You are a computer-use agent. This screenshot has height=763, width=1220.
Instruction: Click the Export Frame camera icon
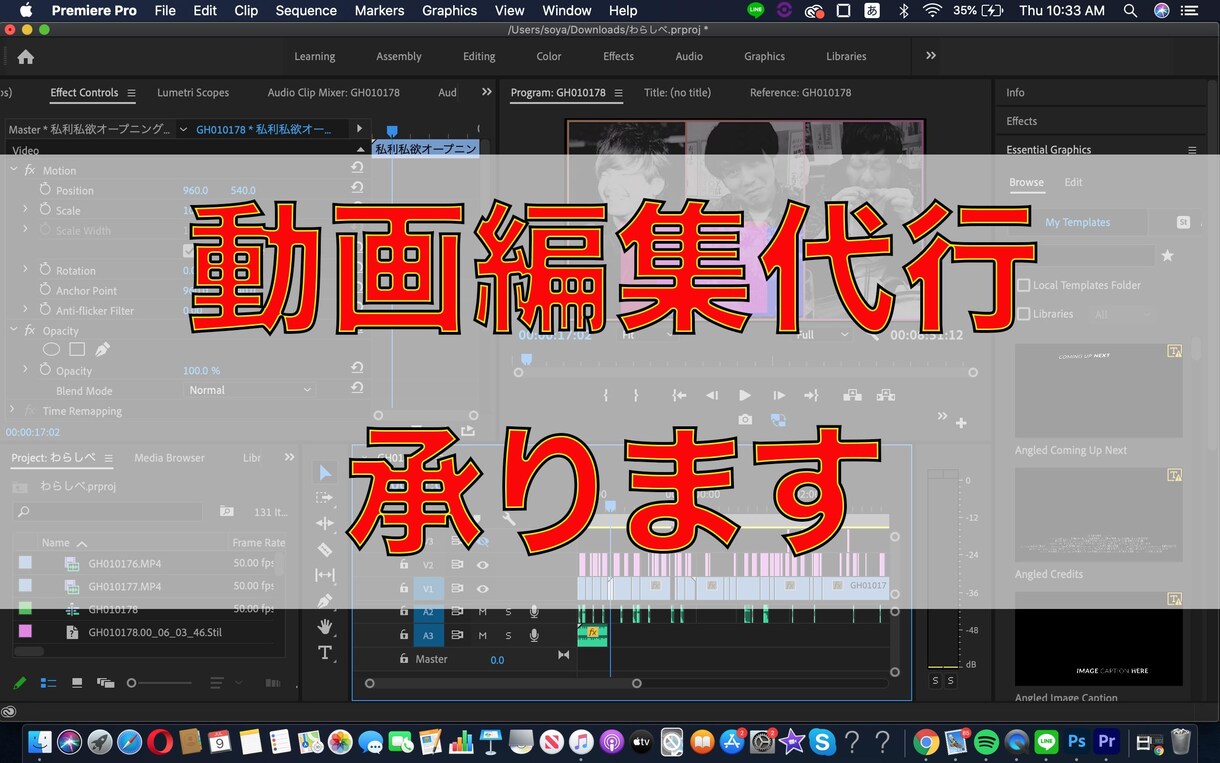tap(745, 420)
